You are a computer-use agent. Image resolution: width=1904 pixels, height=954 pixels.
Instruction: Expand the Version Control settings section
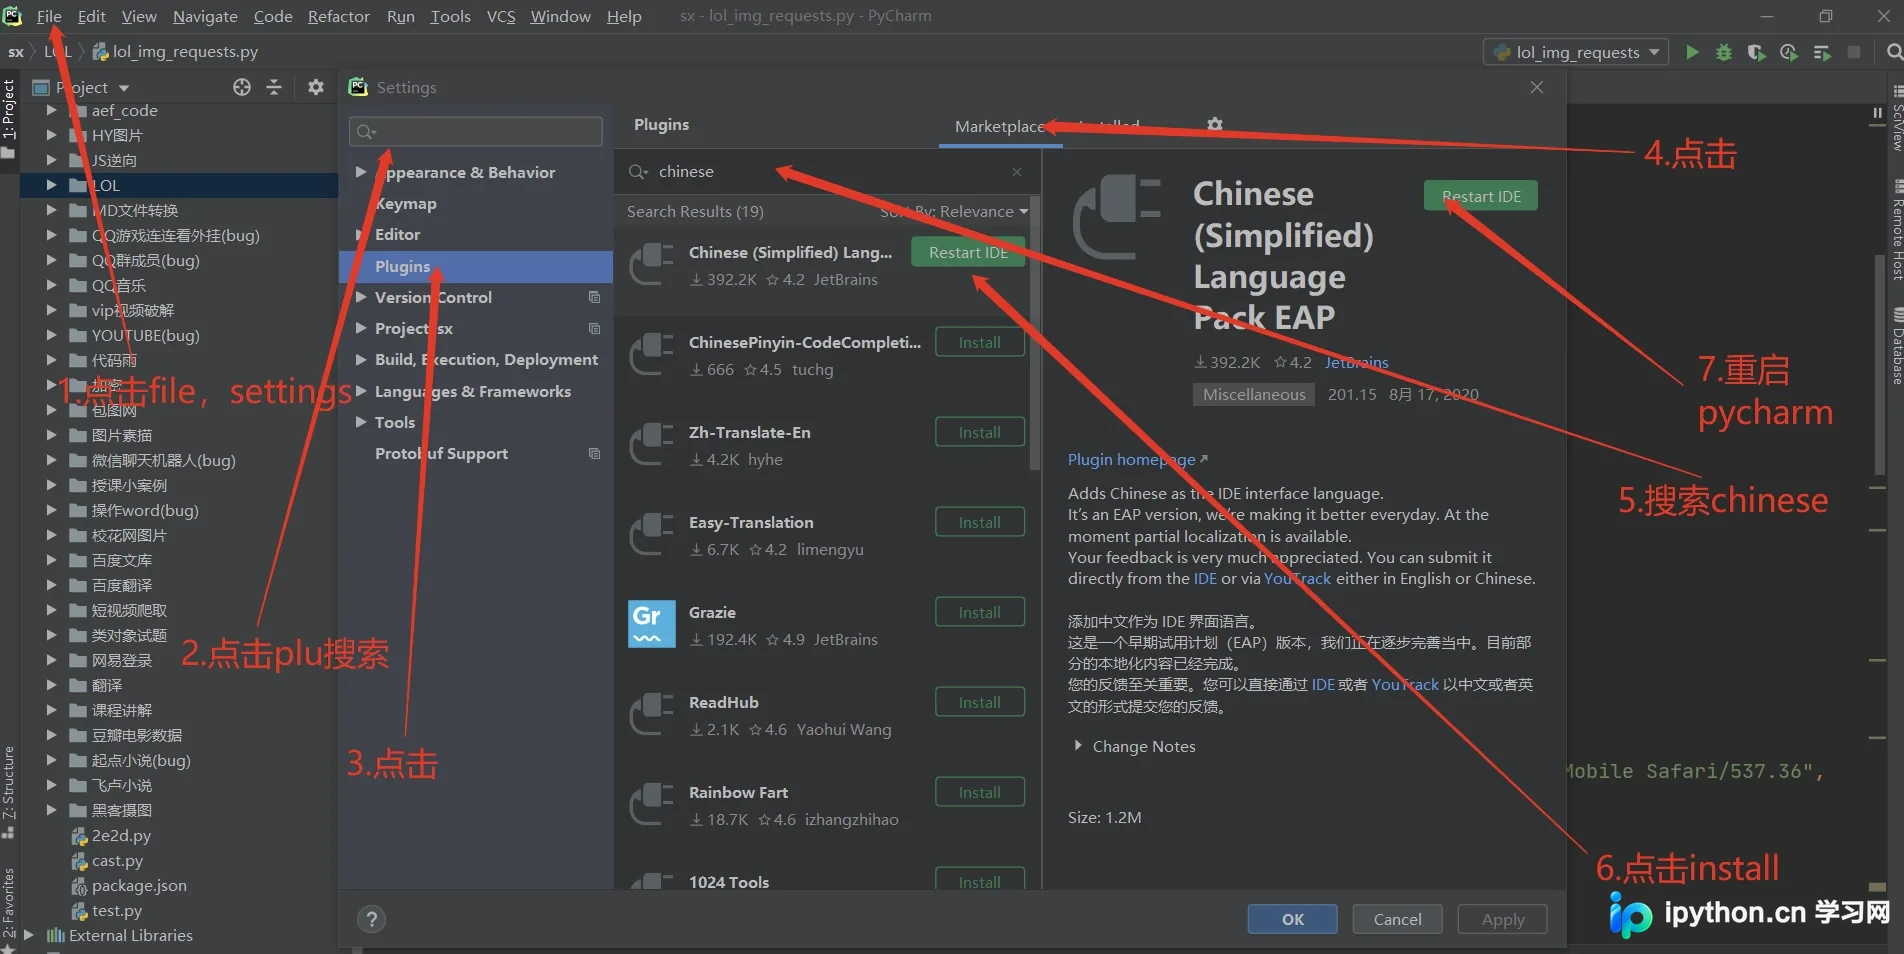(361, 297)
